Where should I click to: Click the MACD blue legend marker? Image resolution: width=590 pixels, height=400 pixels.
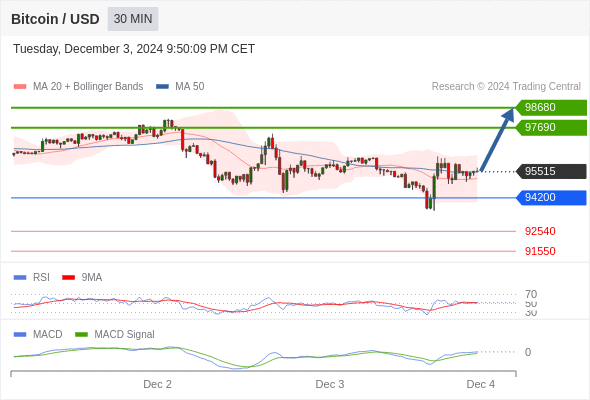(x=20, y=335)
